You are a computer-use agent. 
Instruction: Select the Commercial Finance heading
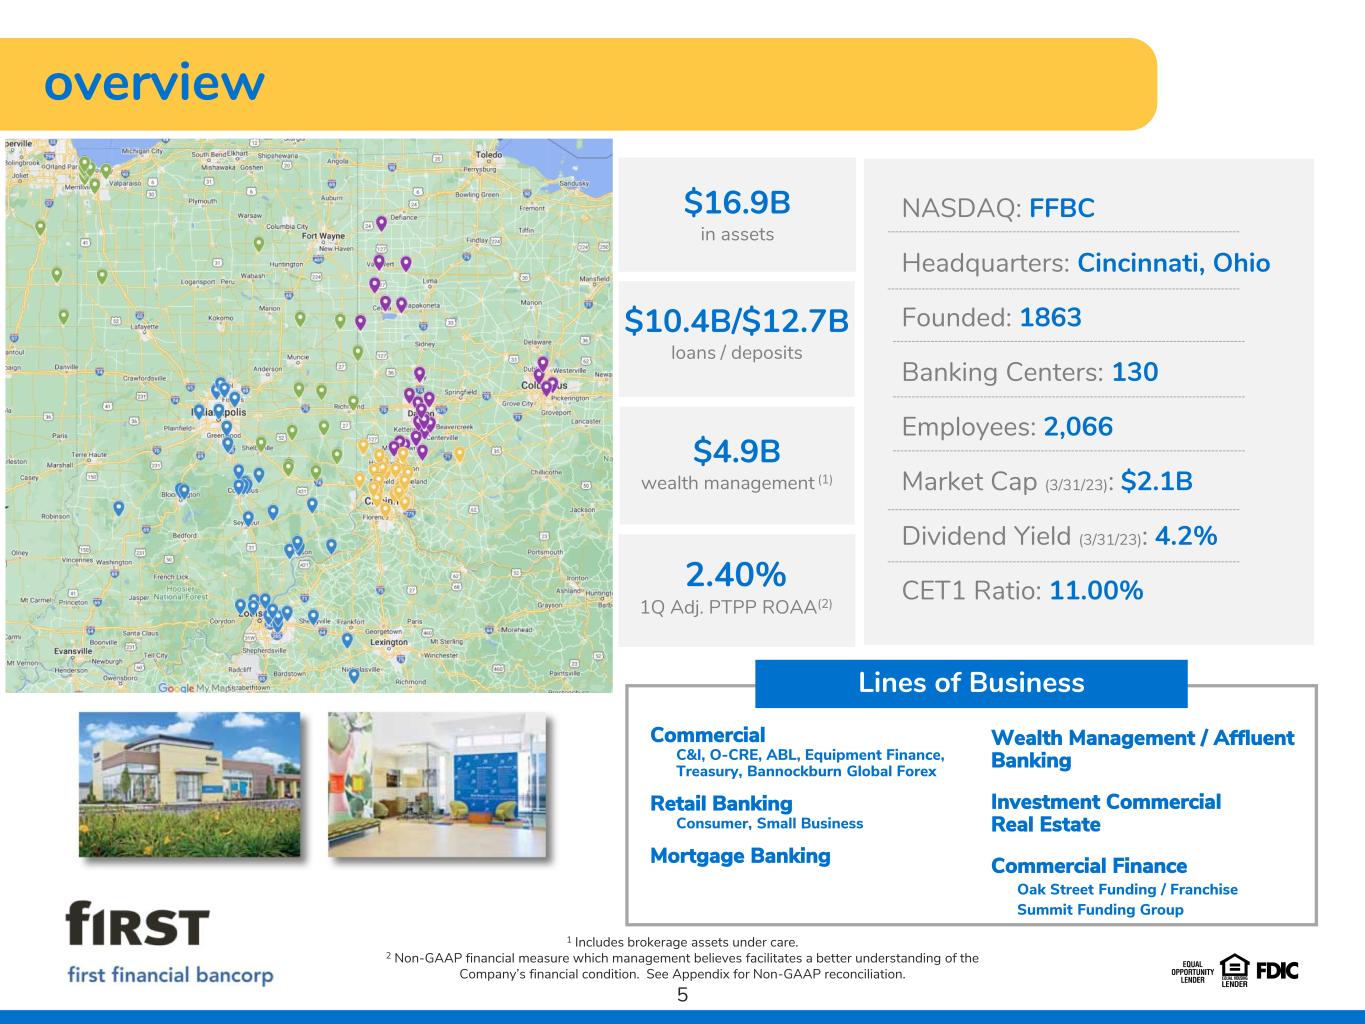(x=1088, y=866)
